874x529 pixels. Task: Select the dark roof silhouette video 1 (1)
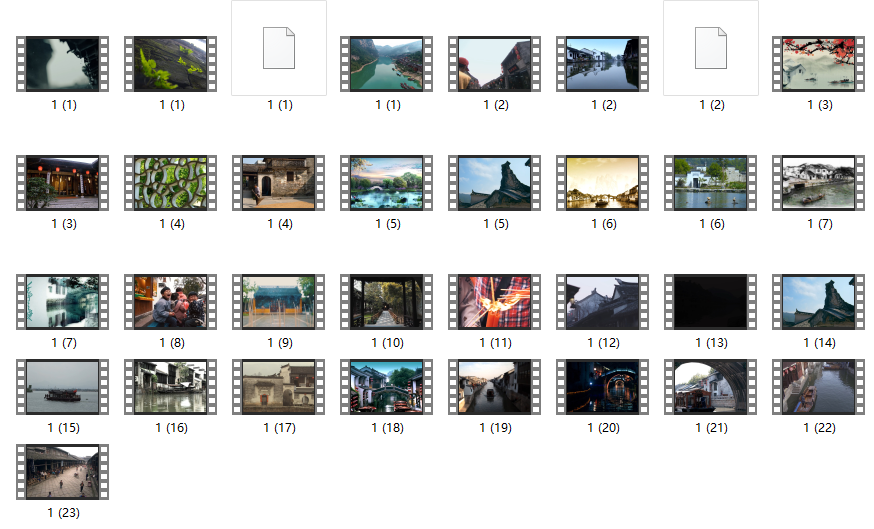(x=62, y=64)
